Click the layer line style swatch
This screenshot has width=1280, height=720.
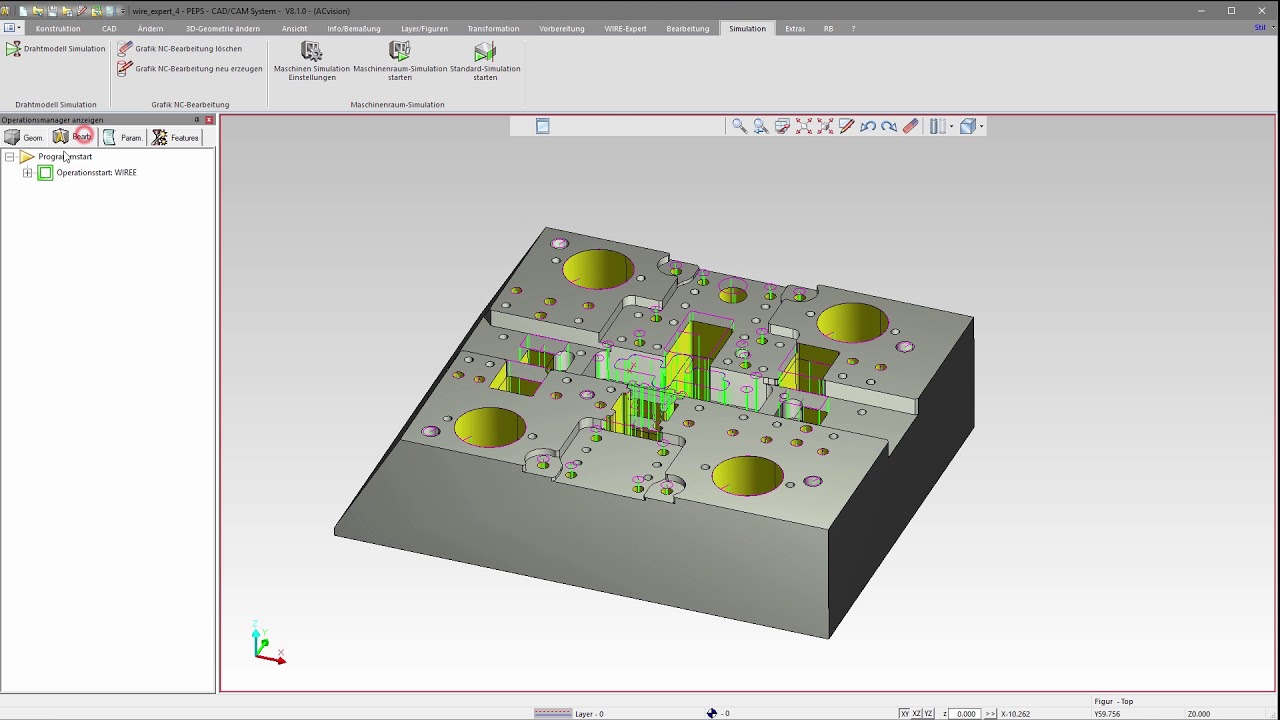(553, 713)
